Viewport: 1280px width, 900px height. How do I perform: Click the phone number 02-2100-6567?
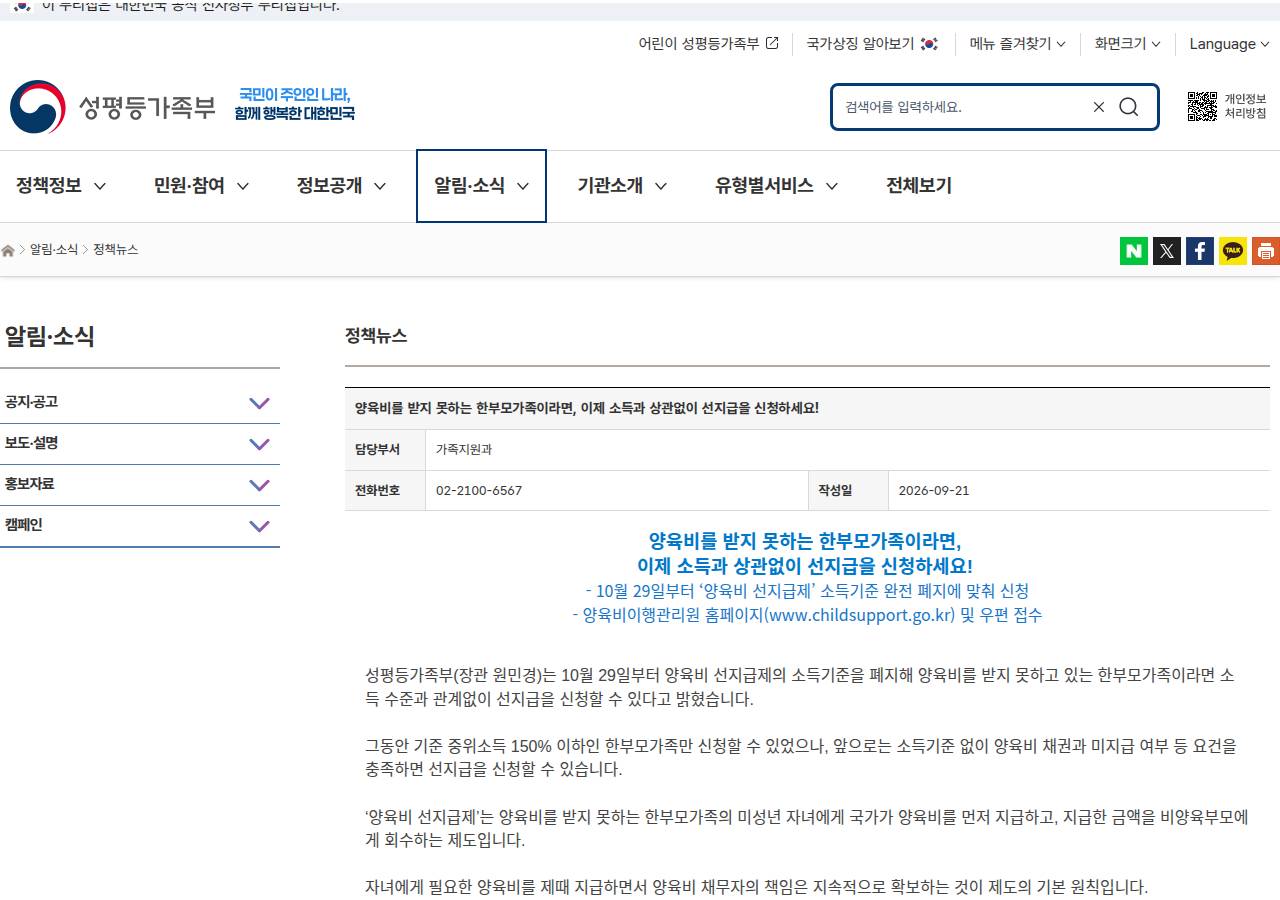pos(479,491)
